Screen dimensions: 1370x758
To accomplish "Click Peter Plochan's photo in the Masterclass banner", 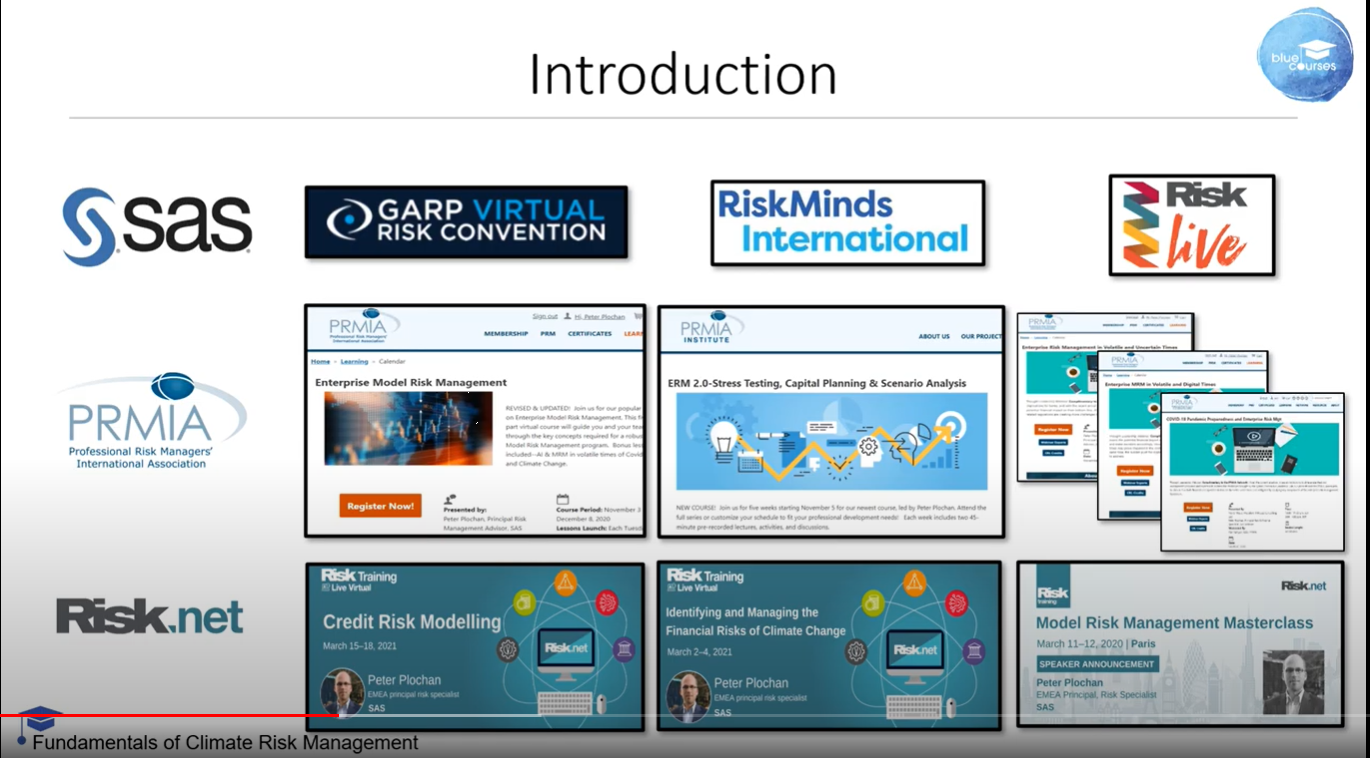I will (1293, 681).
